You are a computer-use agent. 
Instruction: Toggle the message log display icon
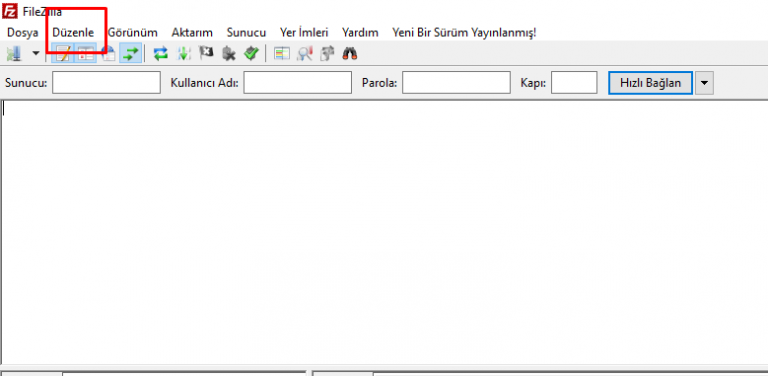[x=63, y=54]
